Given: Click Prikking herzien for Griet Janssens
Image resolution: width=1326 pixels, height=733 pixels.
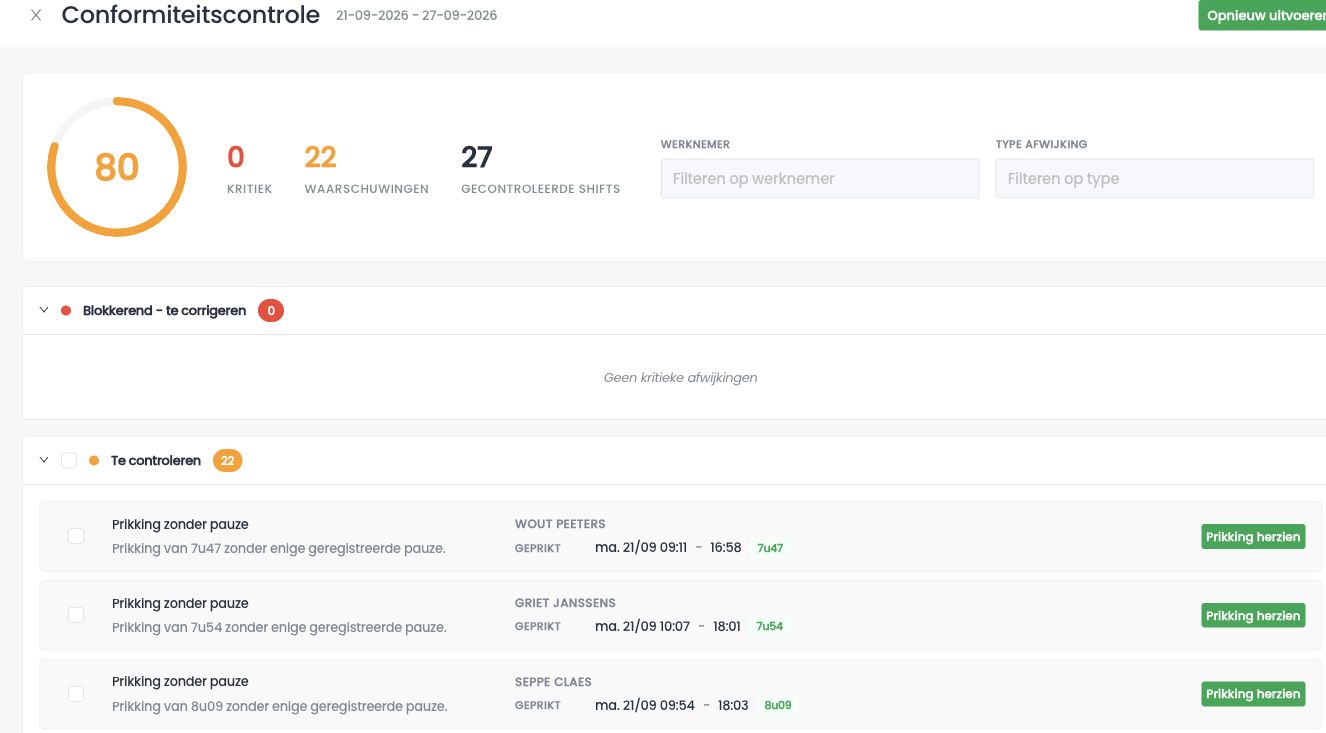Looking at the screenshot, I should pyautogui.click(x=1253, y=616).
